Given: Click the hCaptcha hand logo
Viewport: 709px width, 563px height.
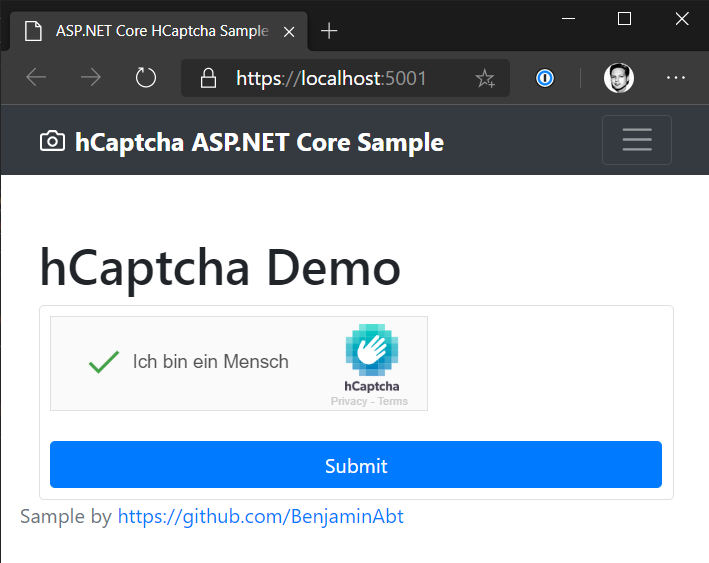Looking at the screenshot, I should 372,350.
